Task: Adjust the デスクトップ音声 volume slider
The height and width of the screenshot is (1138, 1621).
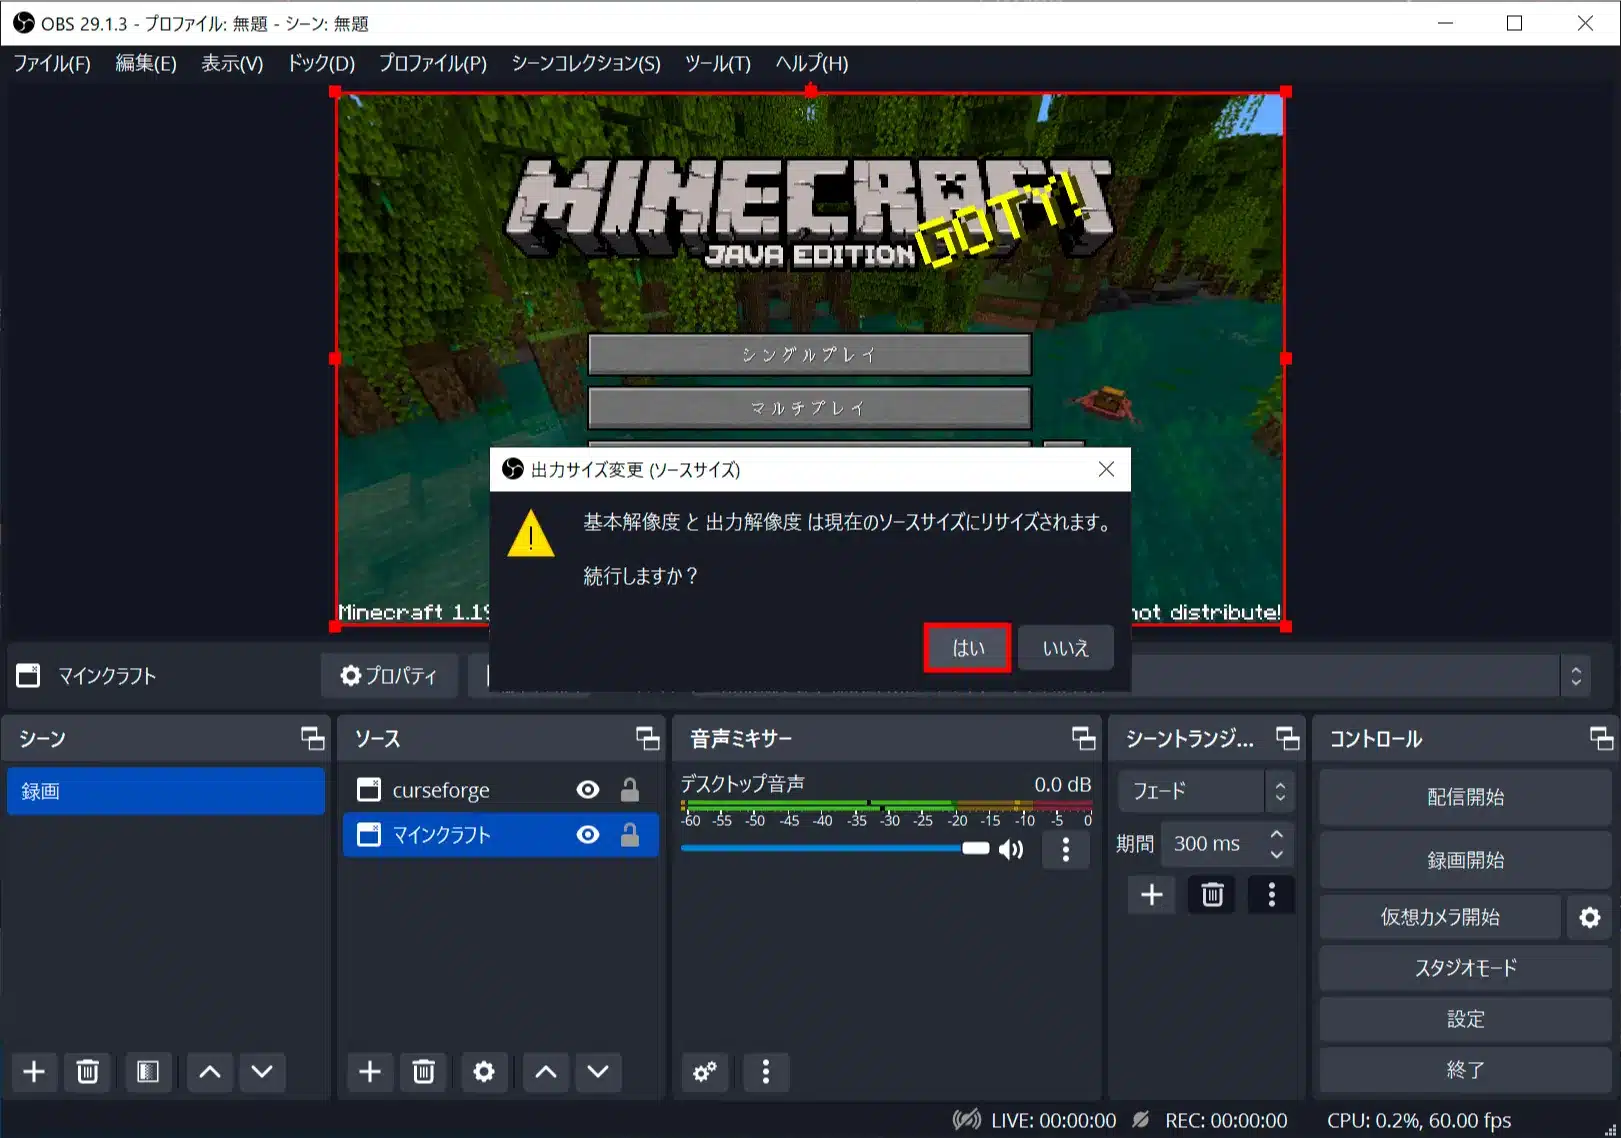Action: click(x=835, y=848)
